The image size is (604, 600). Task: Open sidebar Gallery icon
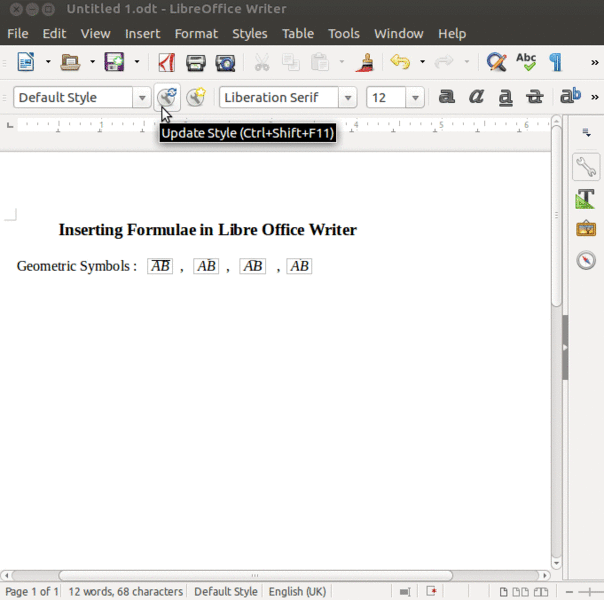click(586, 229)
